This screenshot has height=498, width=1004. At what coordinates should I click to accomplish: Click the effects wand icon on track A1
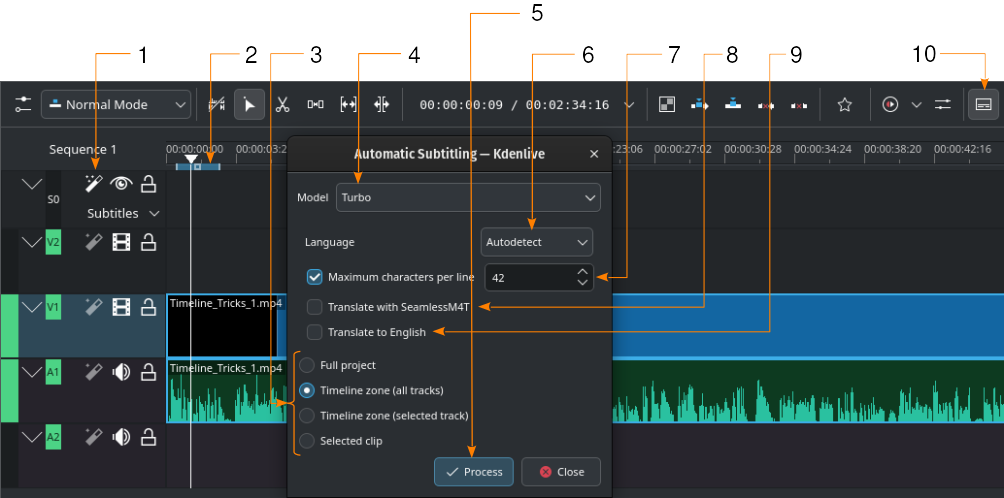tap(94, 372)
